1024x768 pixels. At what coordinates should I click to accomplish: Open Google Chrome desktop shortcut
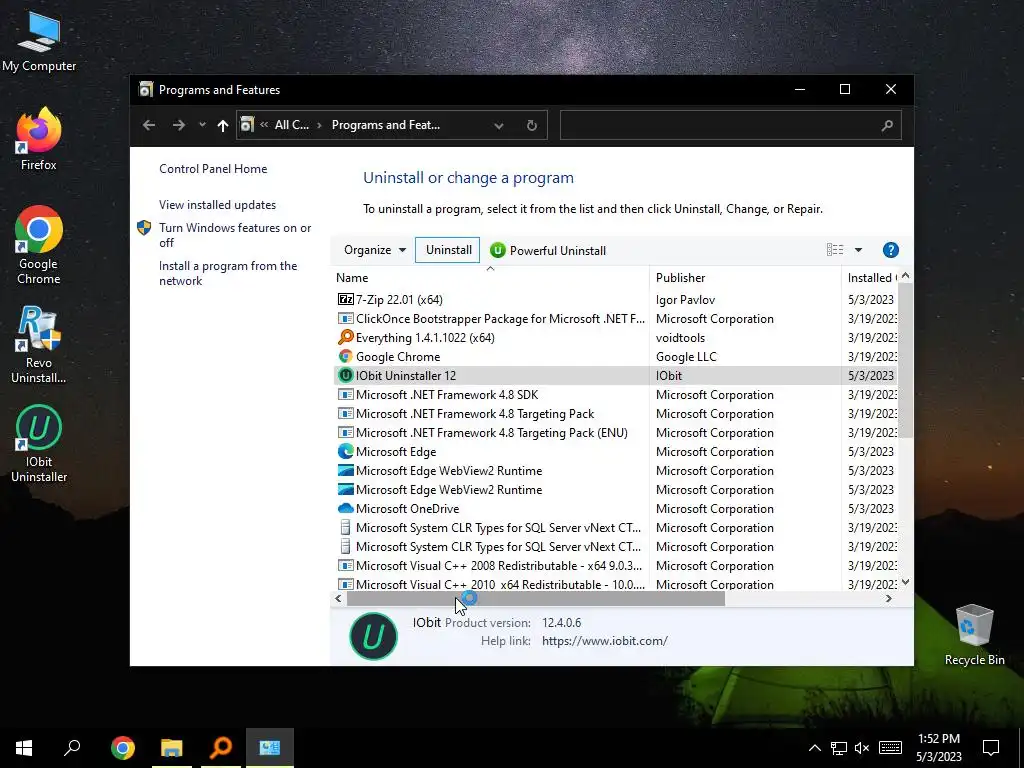point(39,245)
